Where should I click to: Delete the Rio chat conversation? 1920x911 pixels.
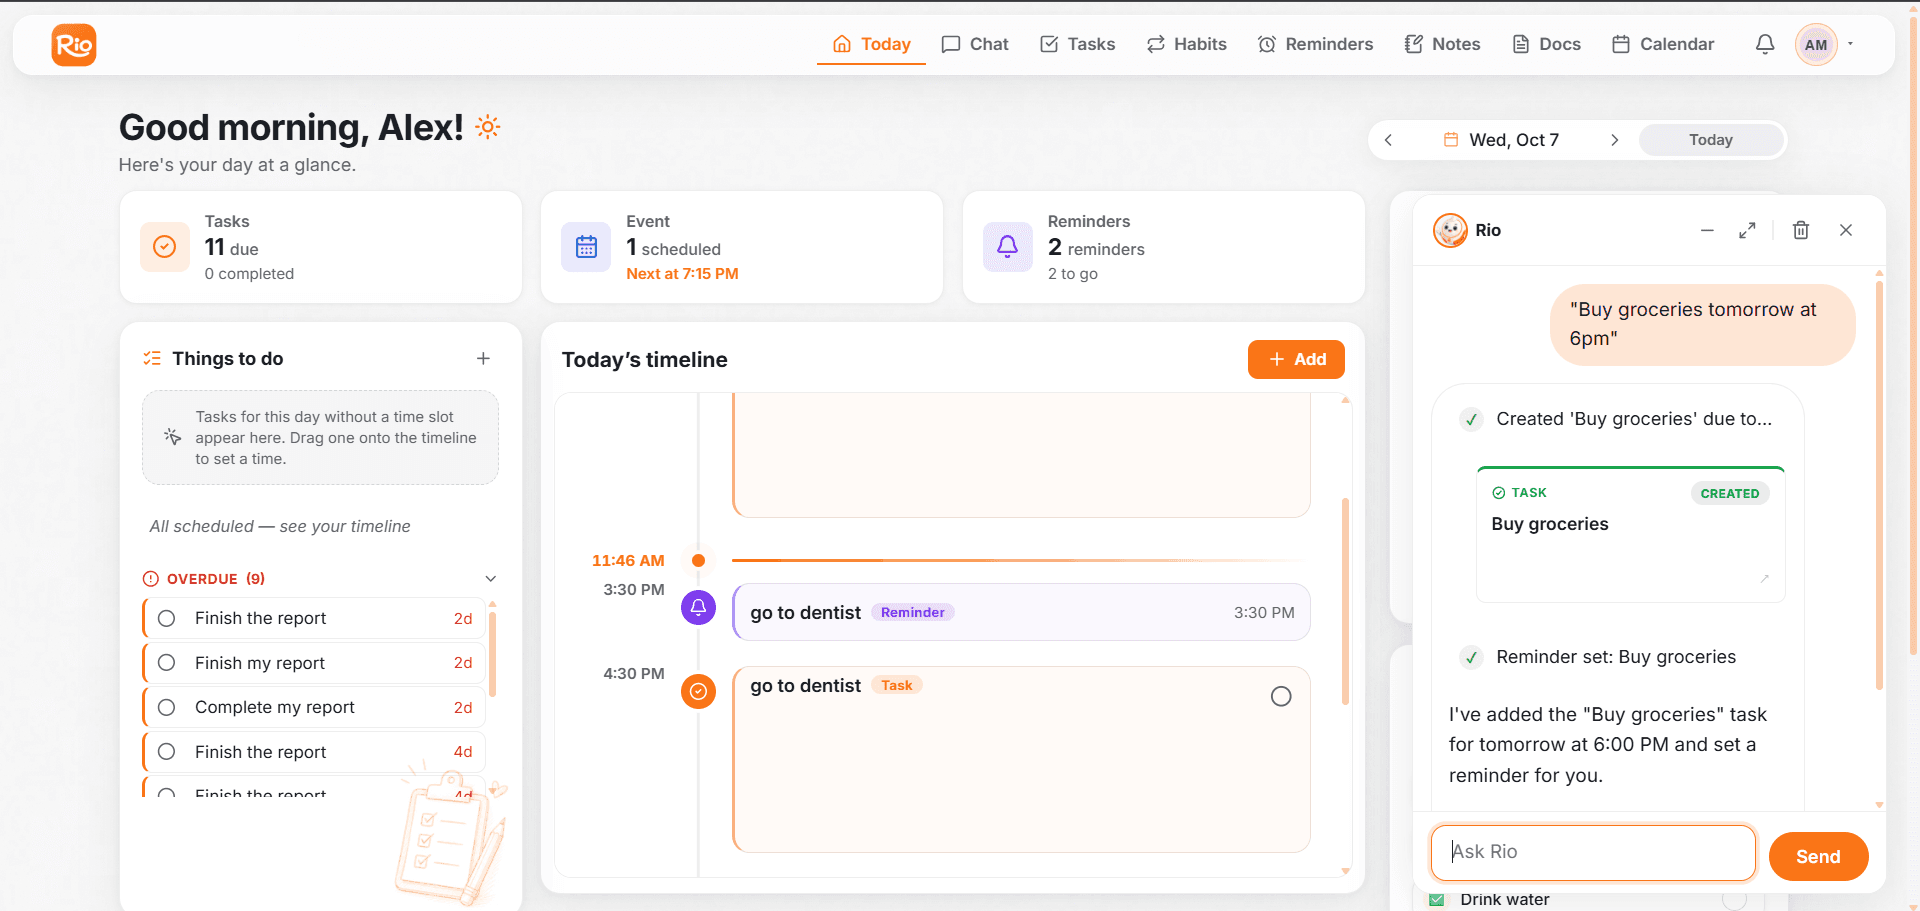(x=1801, y=230)
